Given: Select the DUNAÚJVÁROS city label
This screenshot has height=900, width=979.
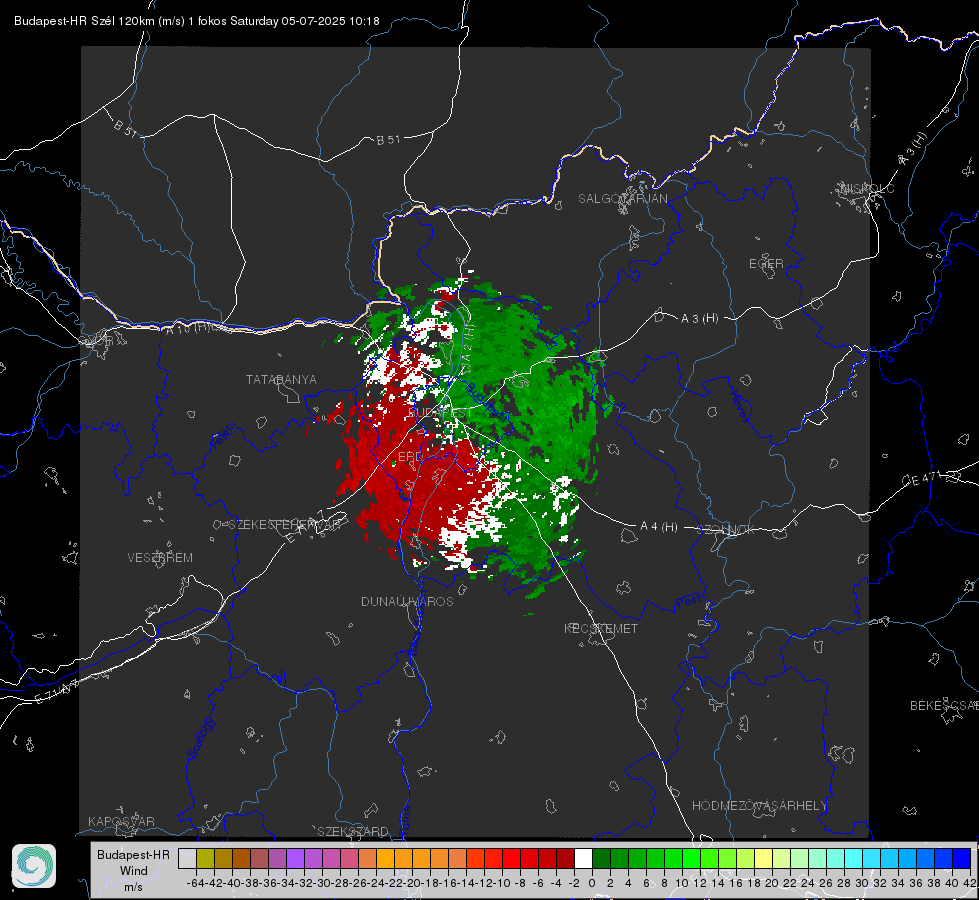Looking at the screenshot, I should [x=407, y=601].
